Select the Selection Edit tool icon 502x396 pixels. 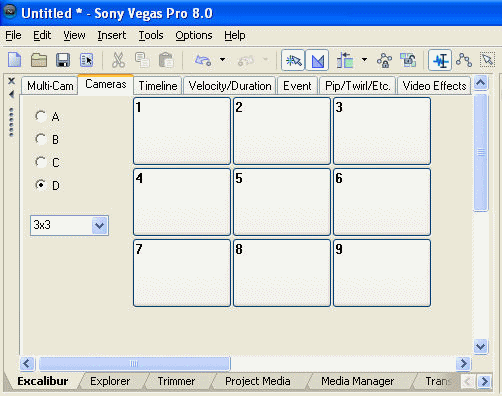coord(488,60)
